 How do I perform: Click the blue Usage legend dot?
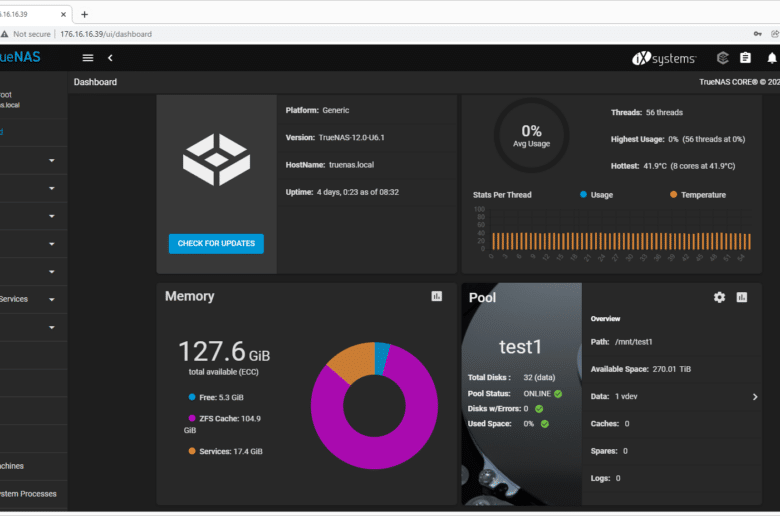pos(584,195)
